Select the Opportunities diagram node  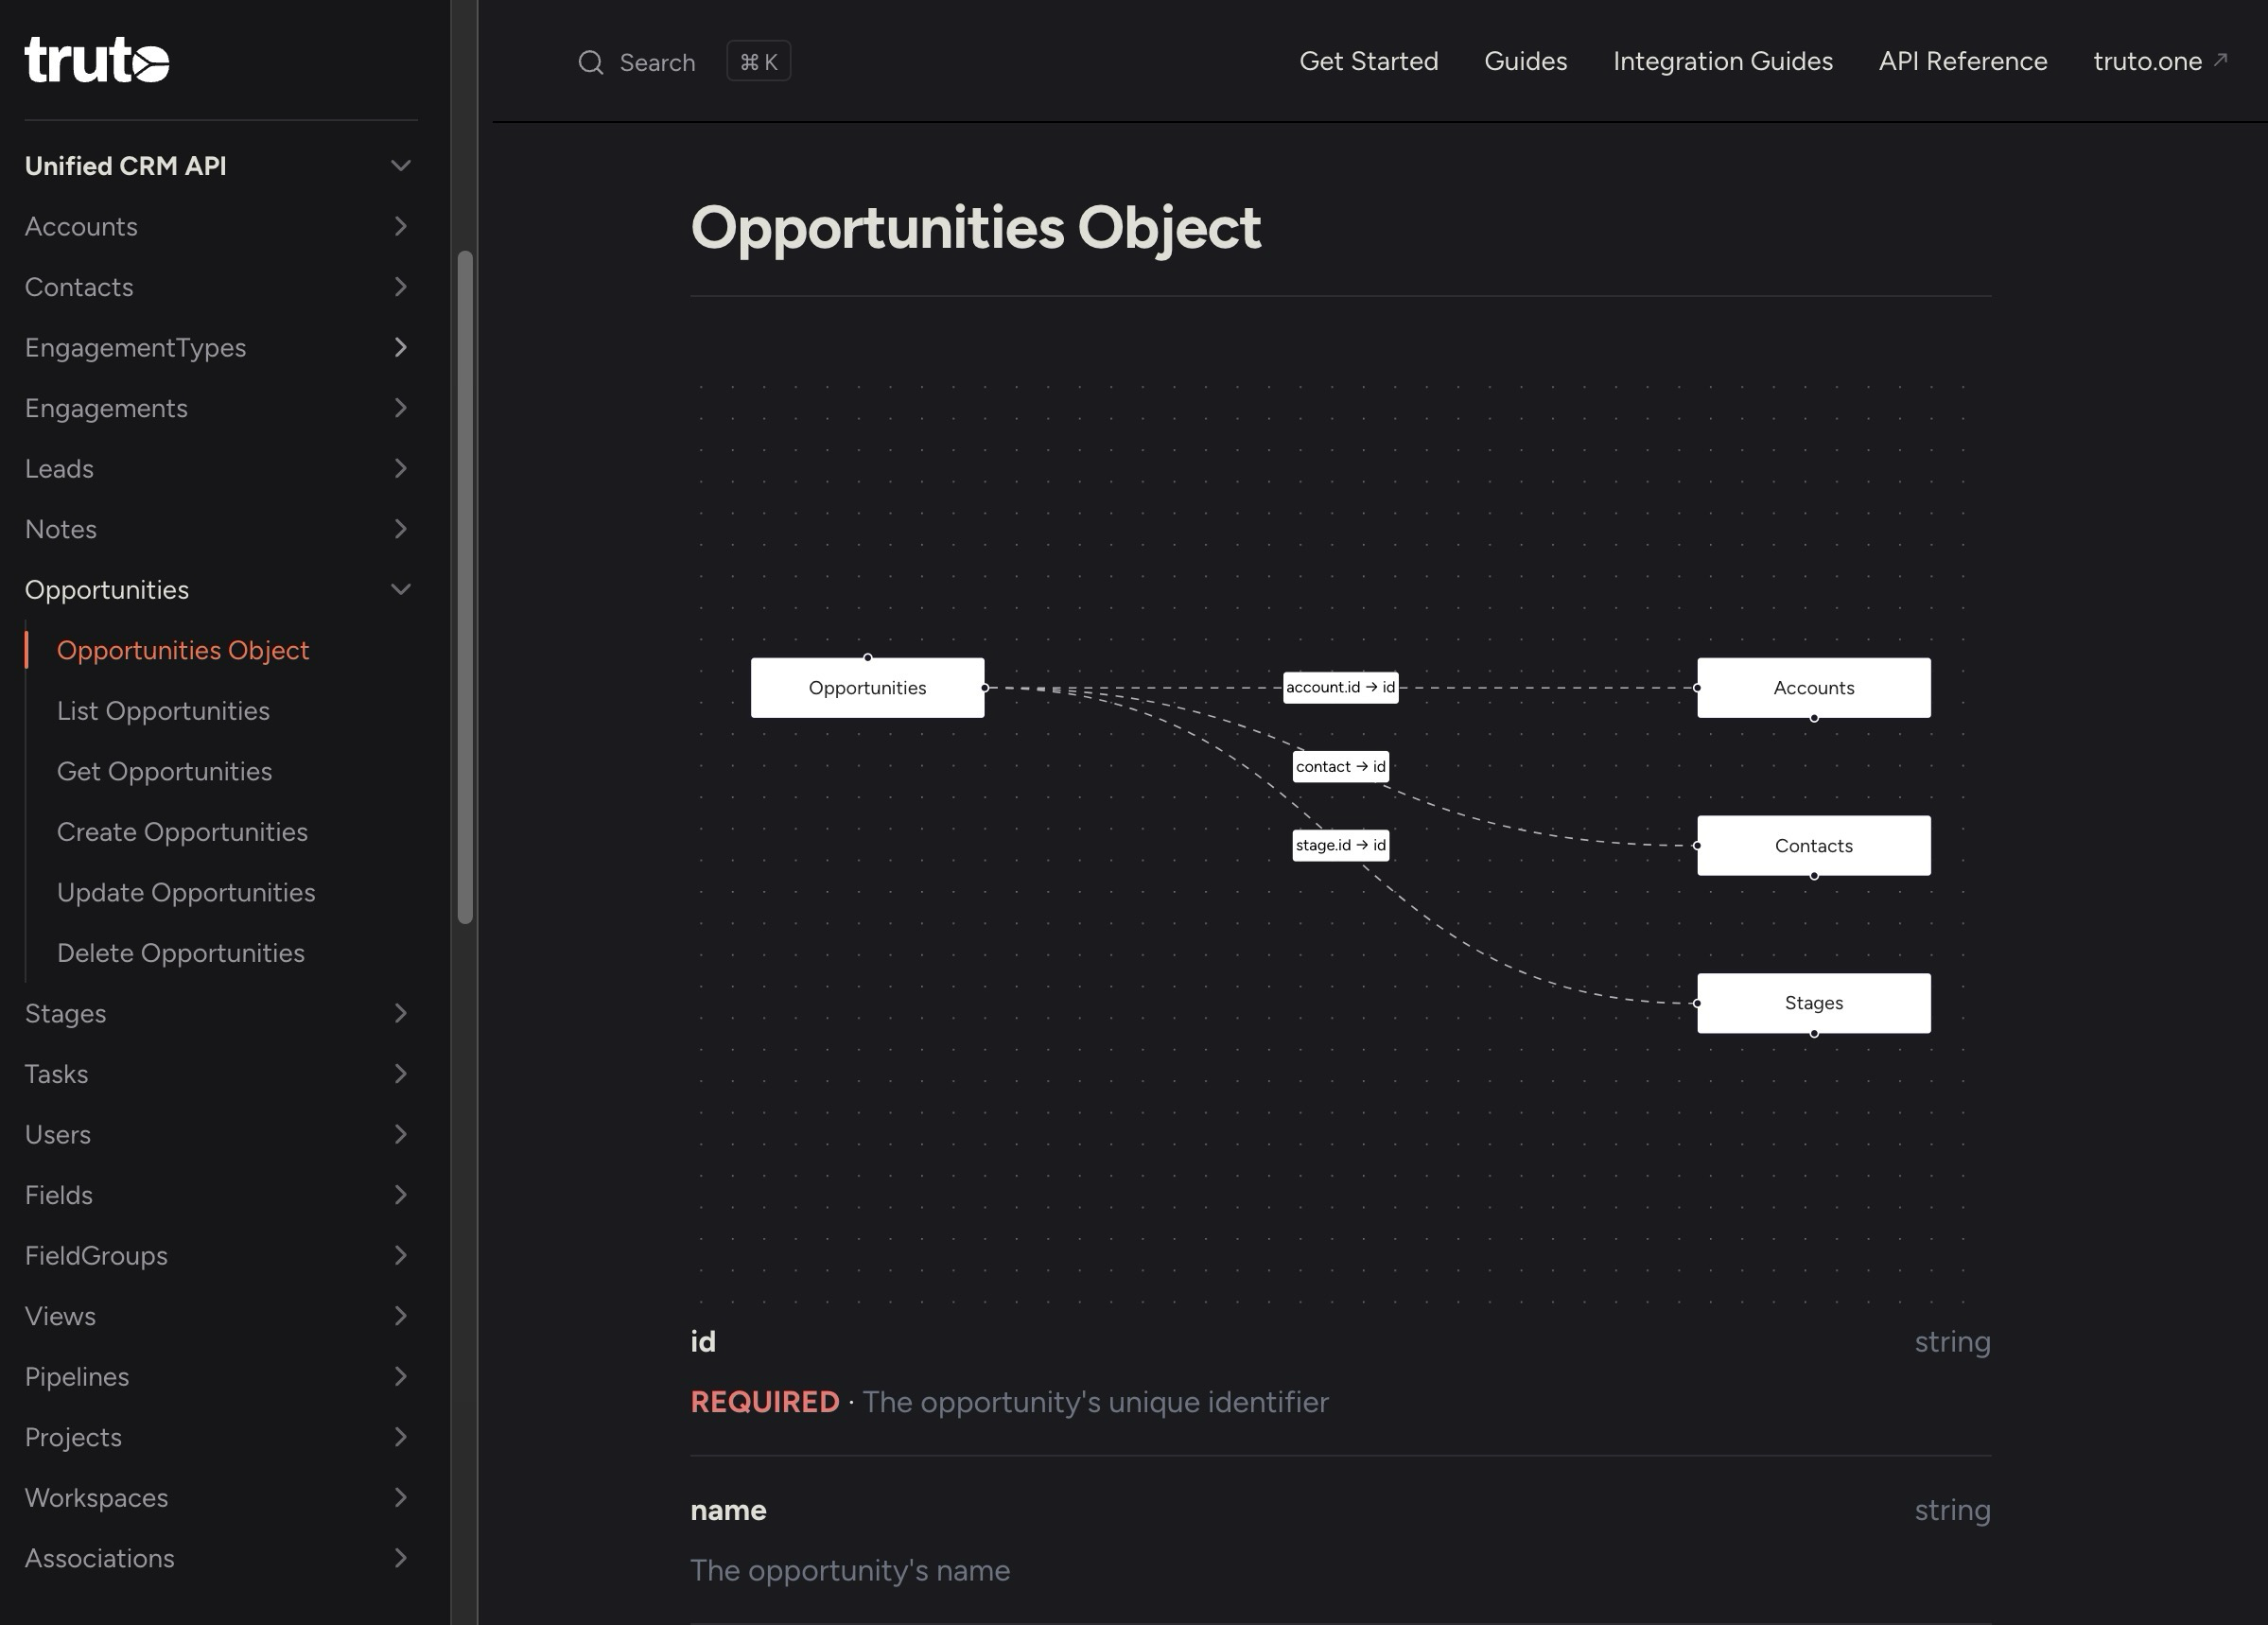point(867,688)
